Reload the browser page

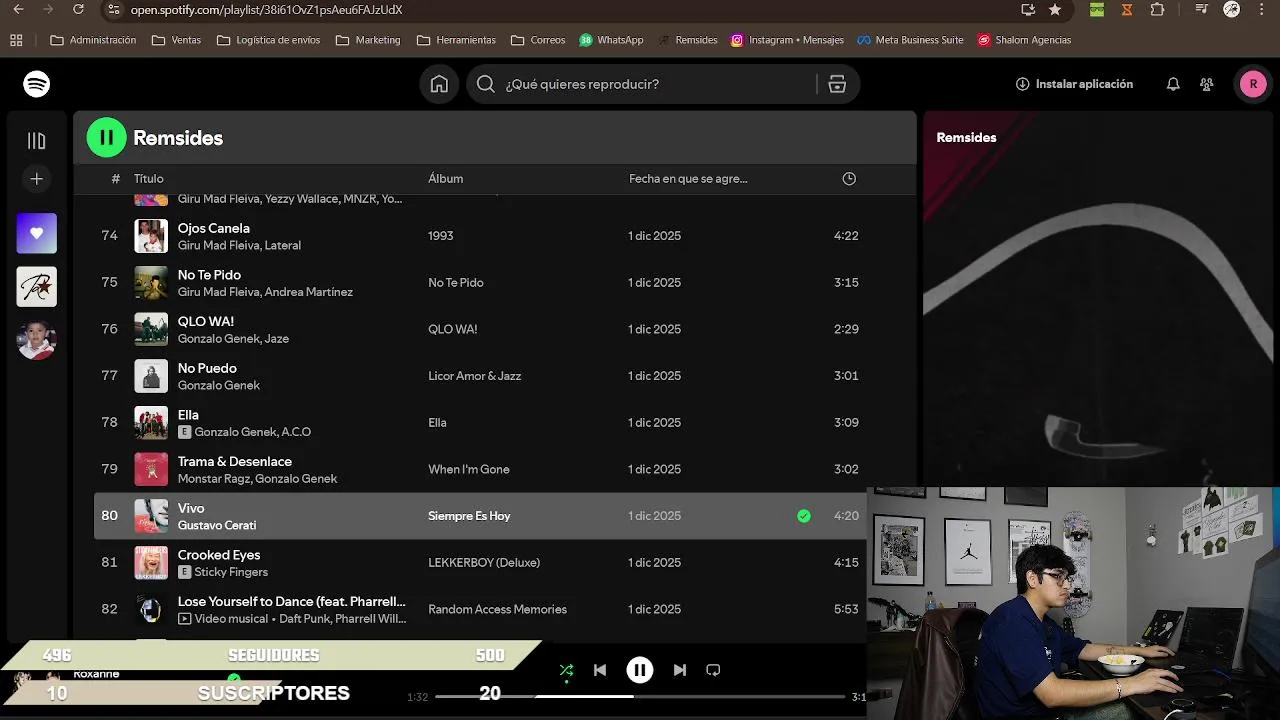[78, 9]
